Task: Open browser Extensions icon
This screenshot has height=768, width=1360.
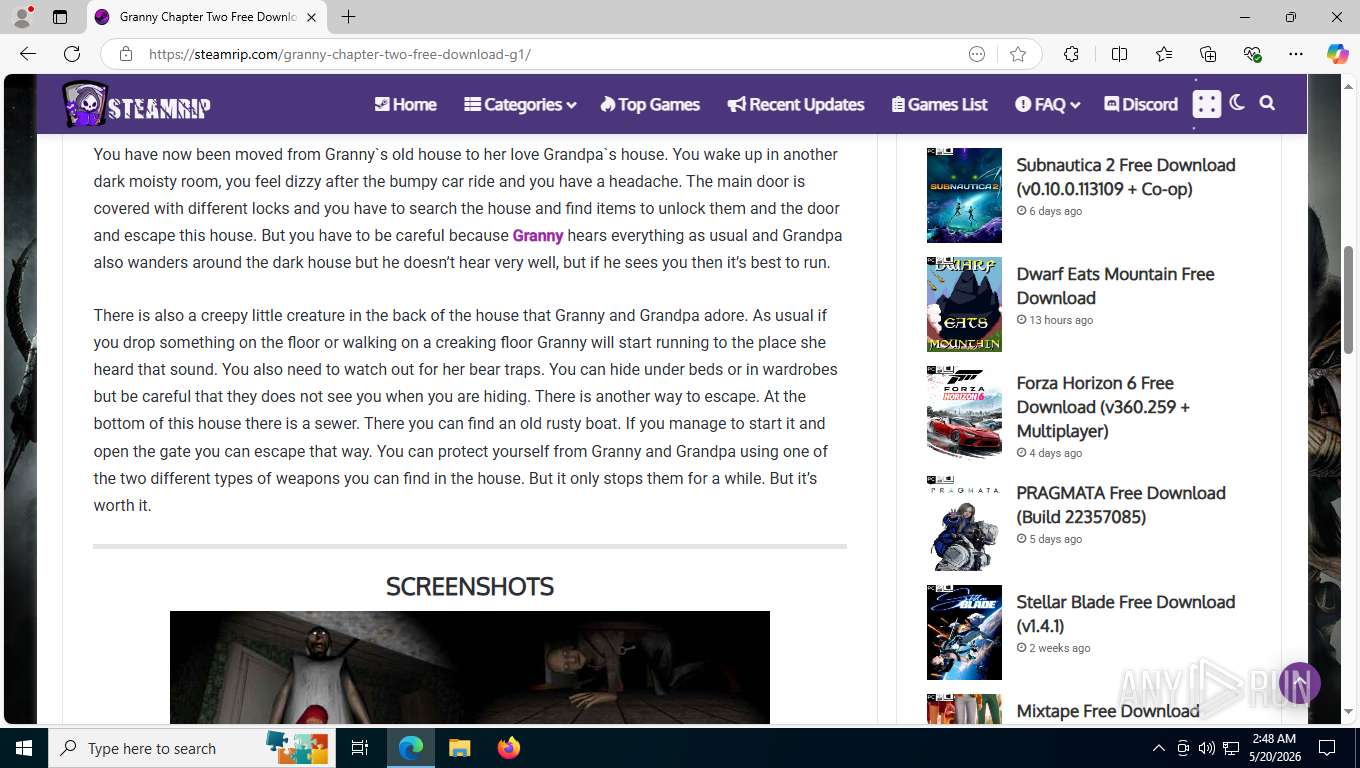Action: click(1071, 54)
